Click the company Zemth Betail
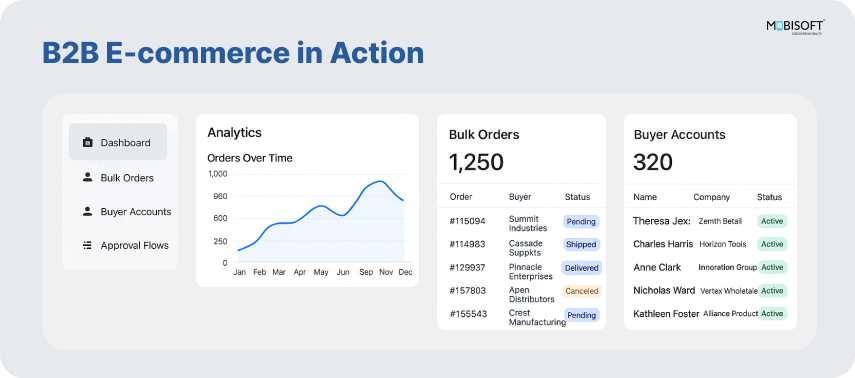Screen dimensions: 855x378 tap(720, 221)
